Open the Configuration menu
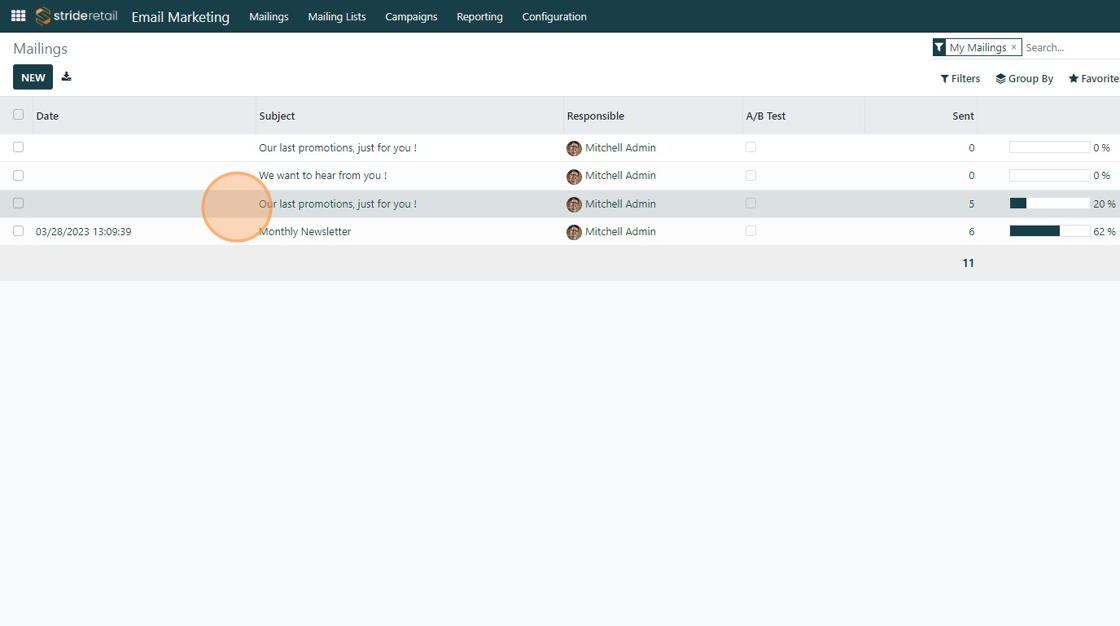 [554, 16]
